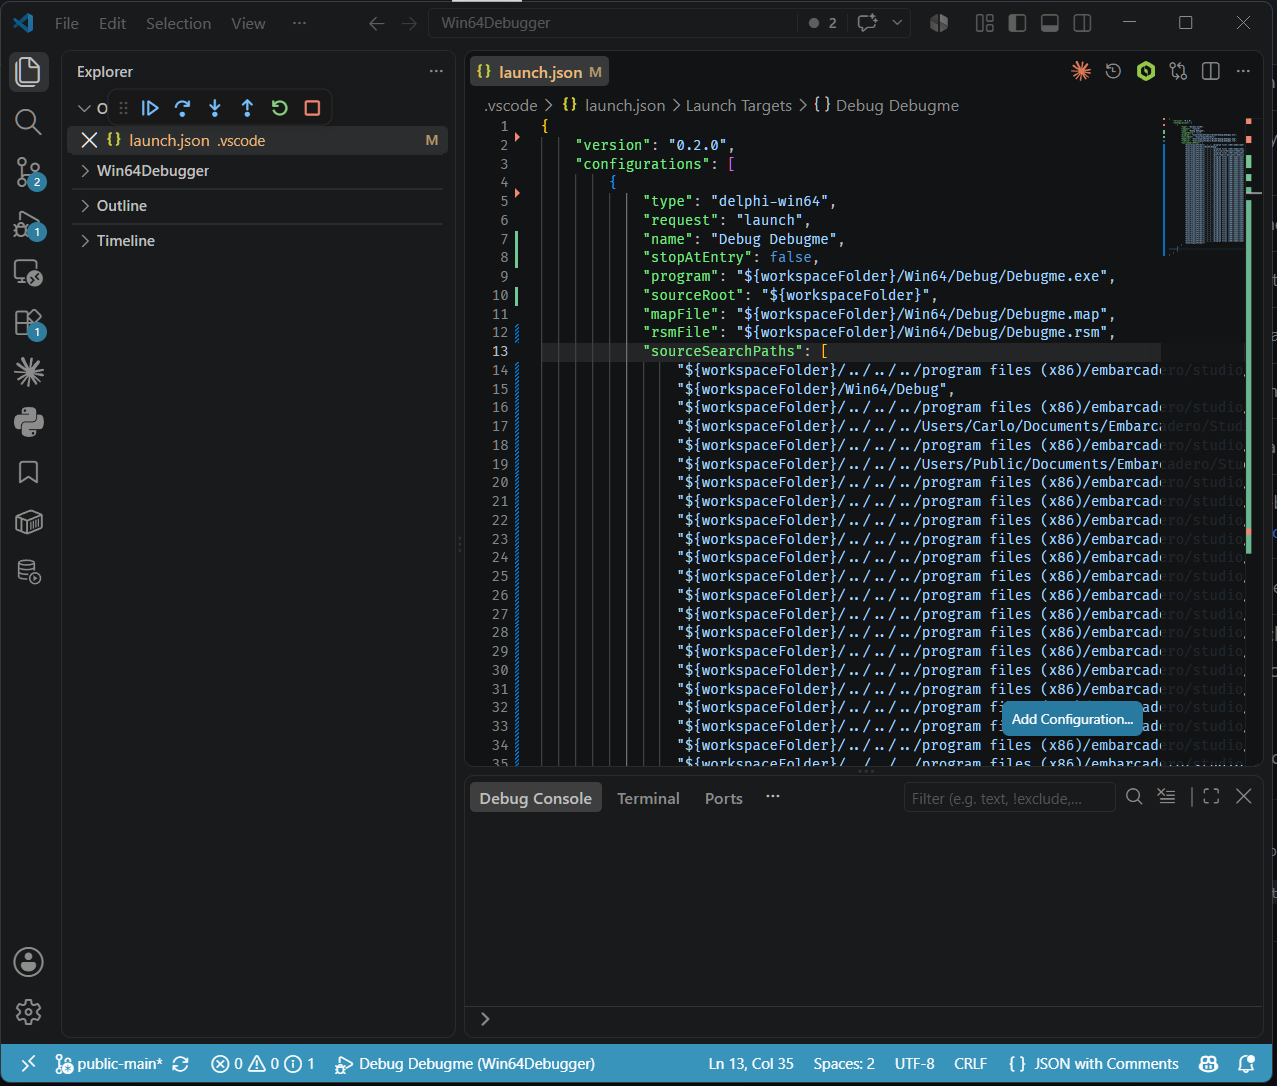Show additional panel views menu
Viewport: 1277px width, 1086px height.
point(772,797)
